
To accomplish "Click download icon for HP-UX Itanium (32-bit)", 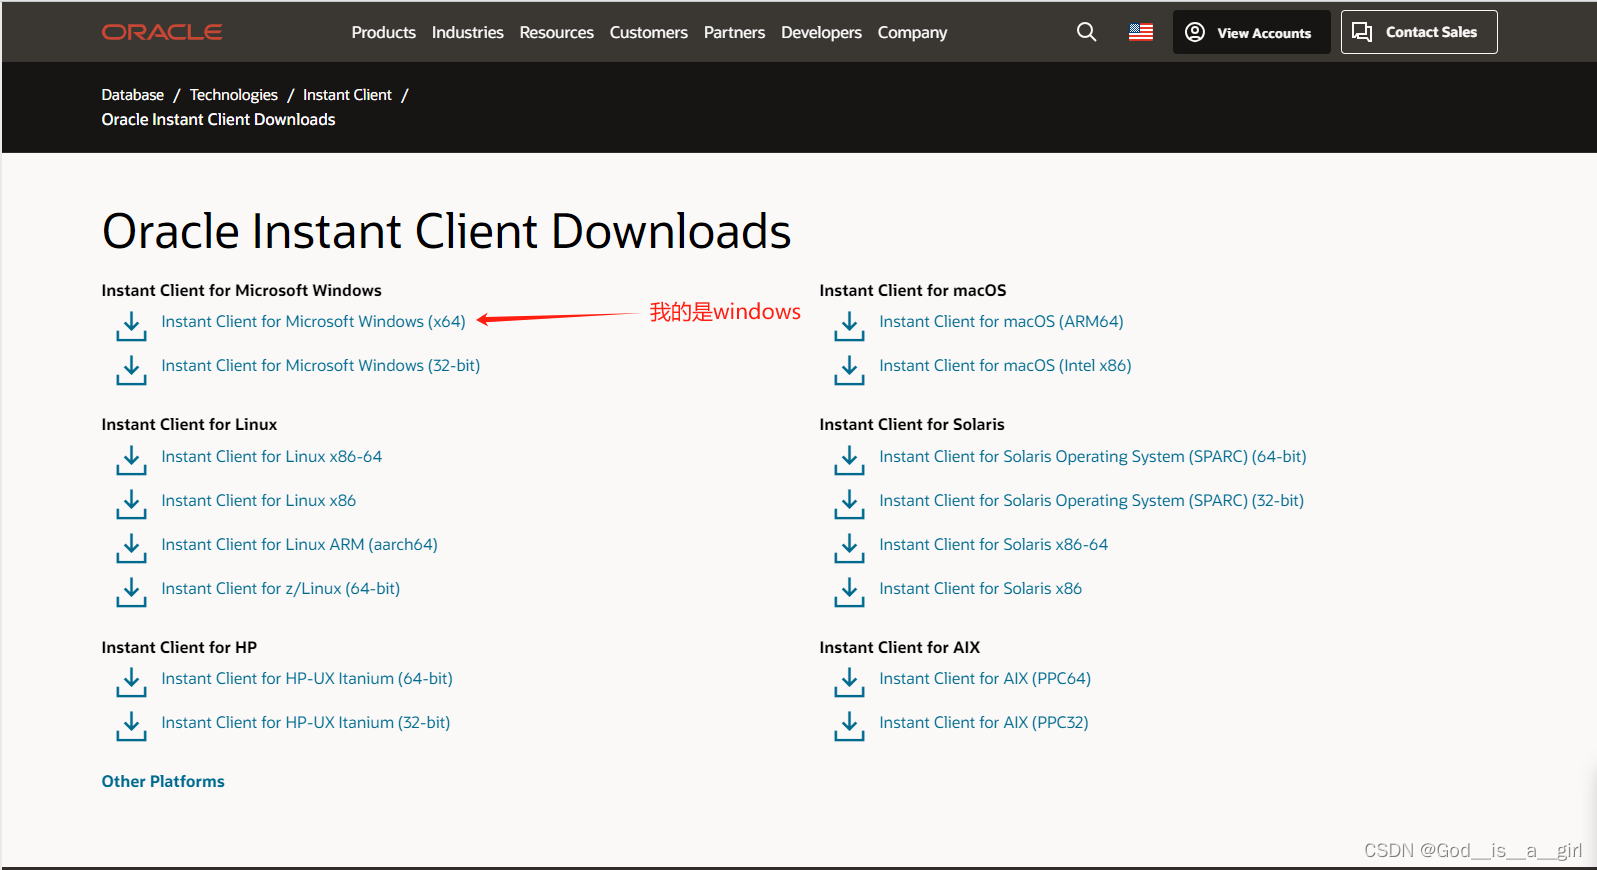I will point(131,727).
